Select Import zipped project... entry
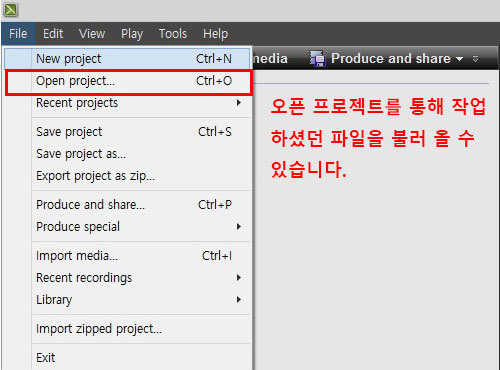This screenshot has height=370, width=500. tap(128, 329)
